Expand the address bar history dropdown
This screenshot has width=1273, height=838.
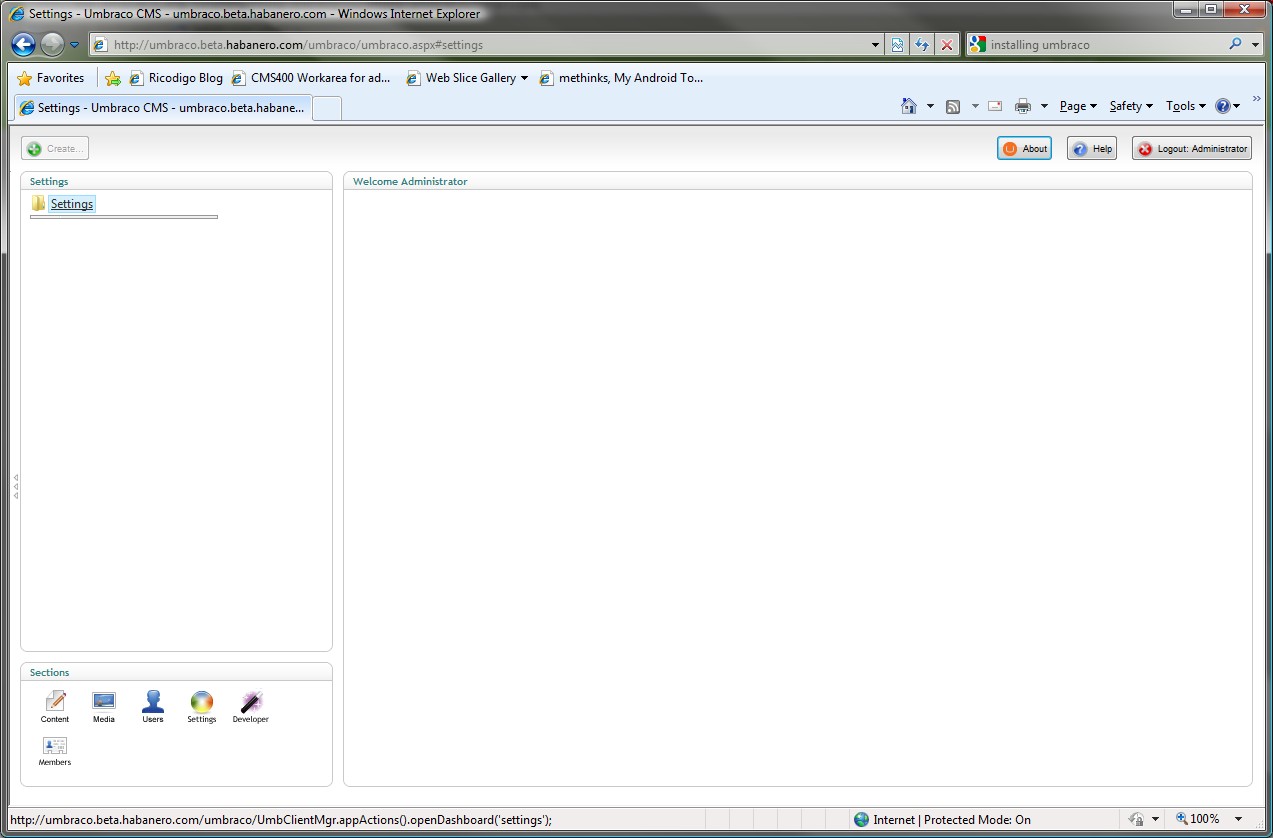point(875,45)
